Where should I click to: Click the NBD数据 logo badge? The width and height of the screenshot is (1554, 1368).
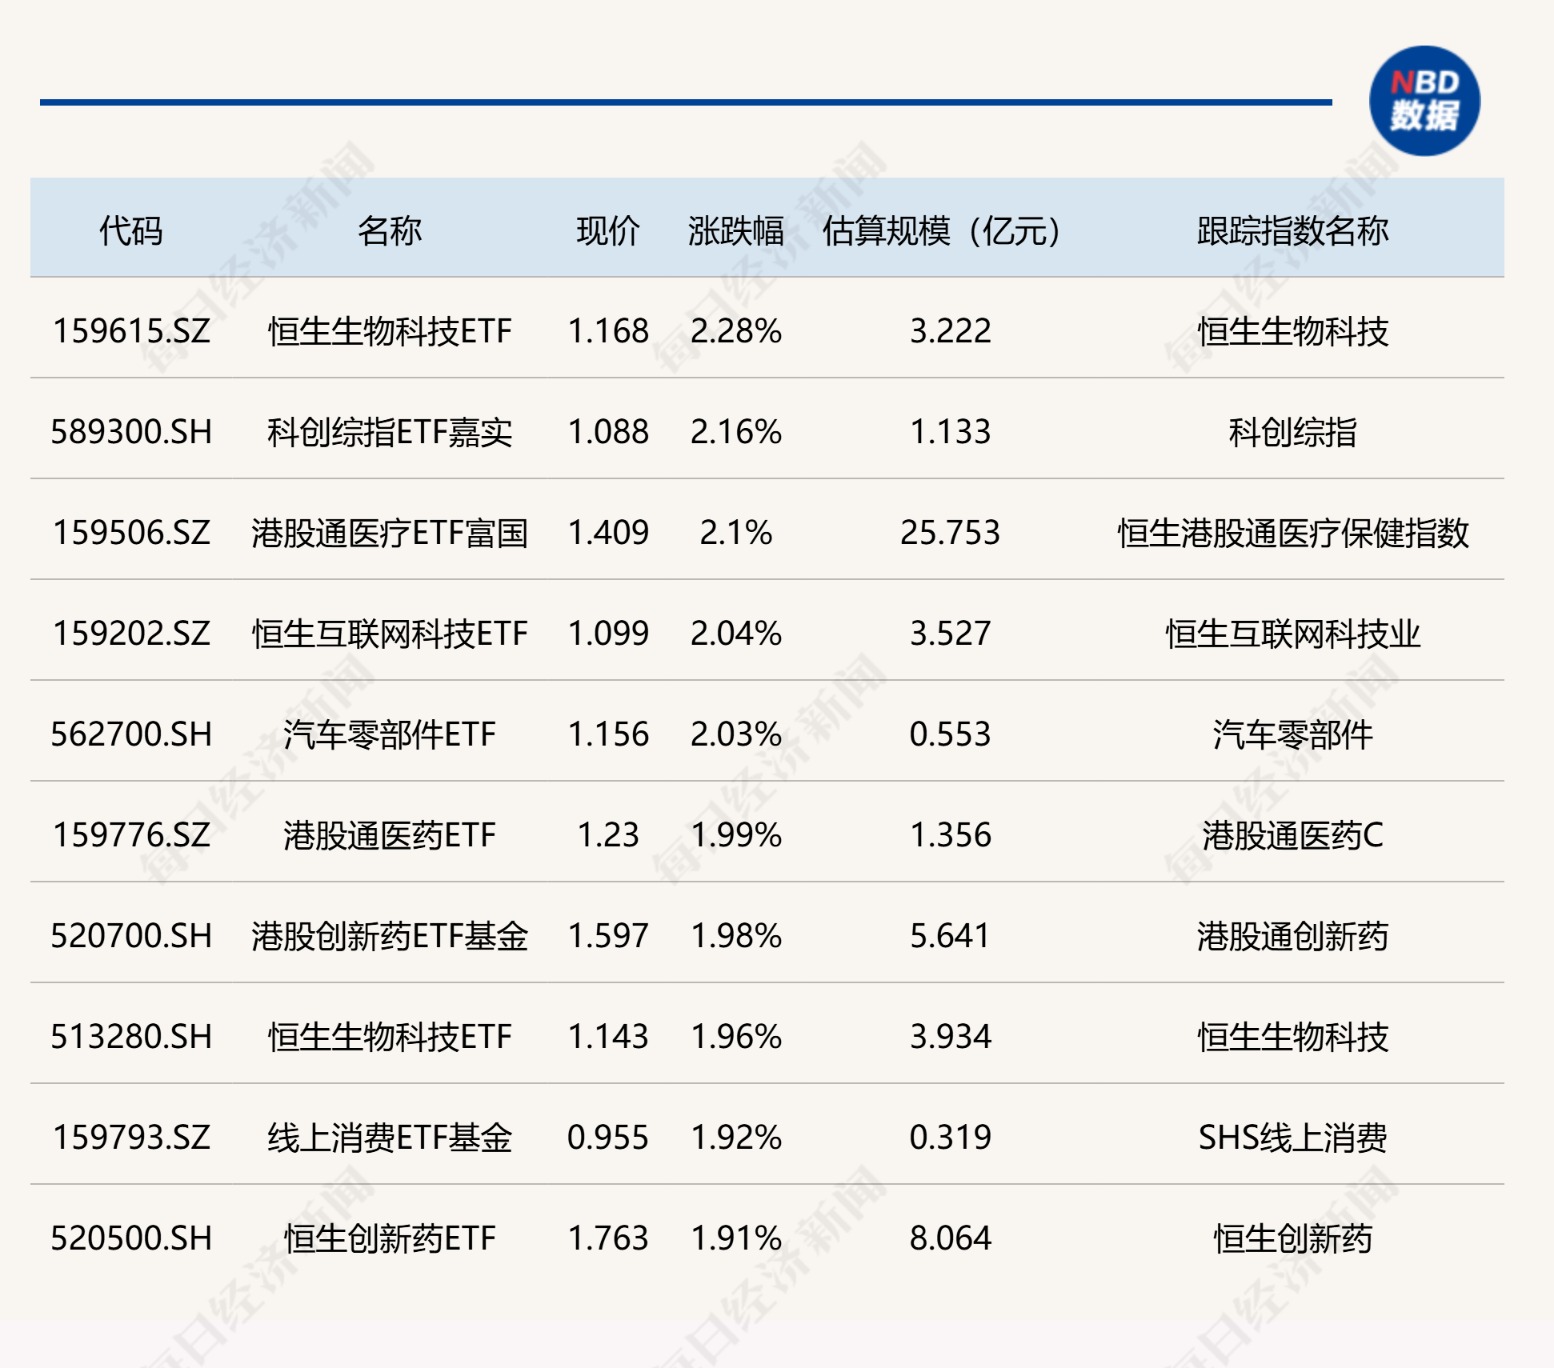tap(1424, 101)
